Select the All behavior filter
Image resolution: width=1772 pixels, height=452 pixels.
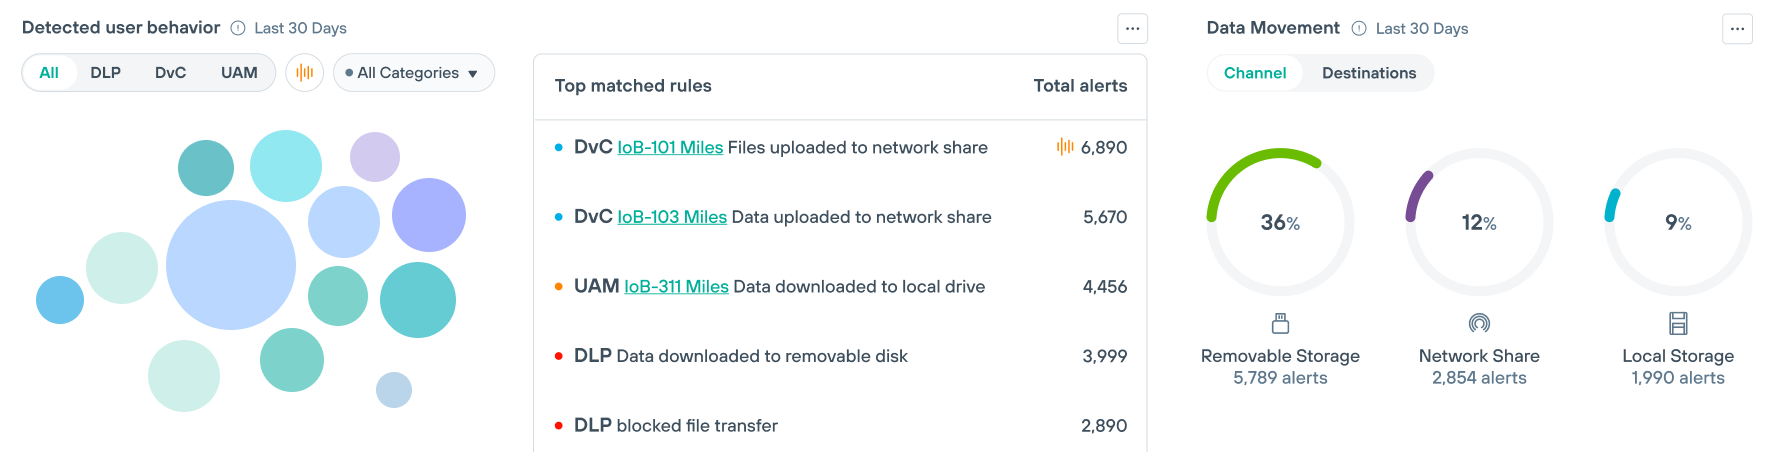49,73
